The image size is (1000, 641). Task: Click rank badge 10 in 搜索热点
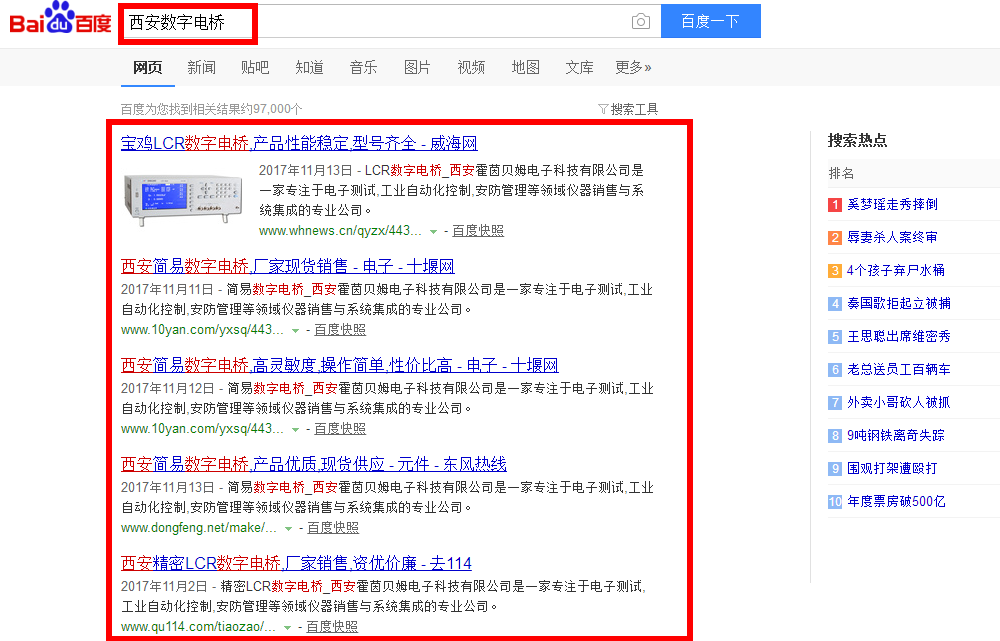[835, 502]
